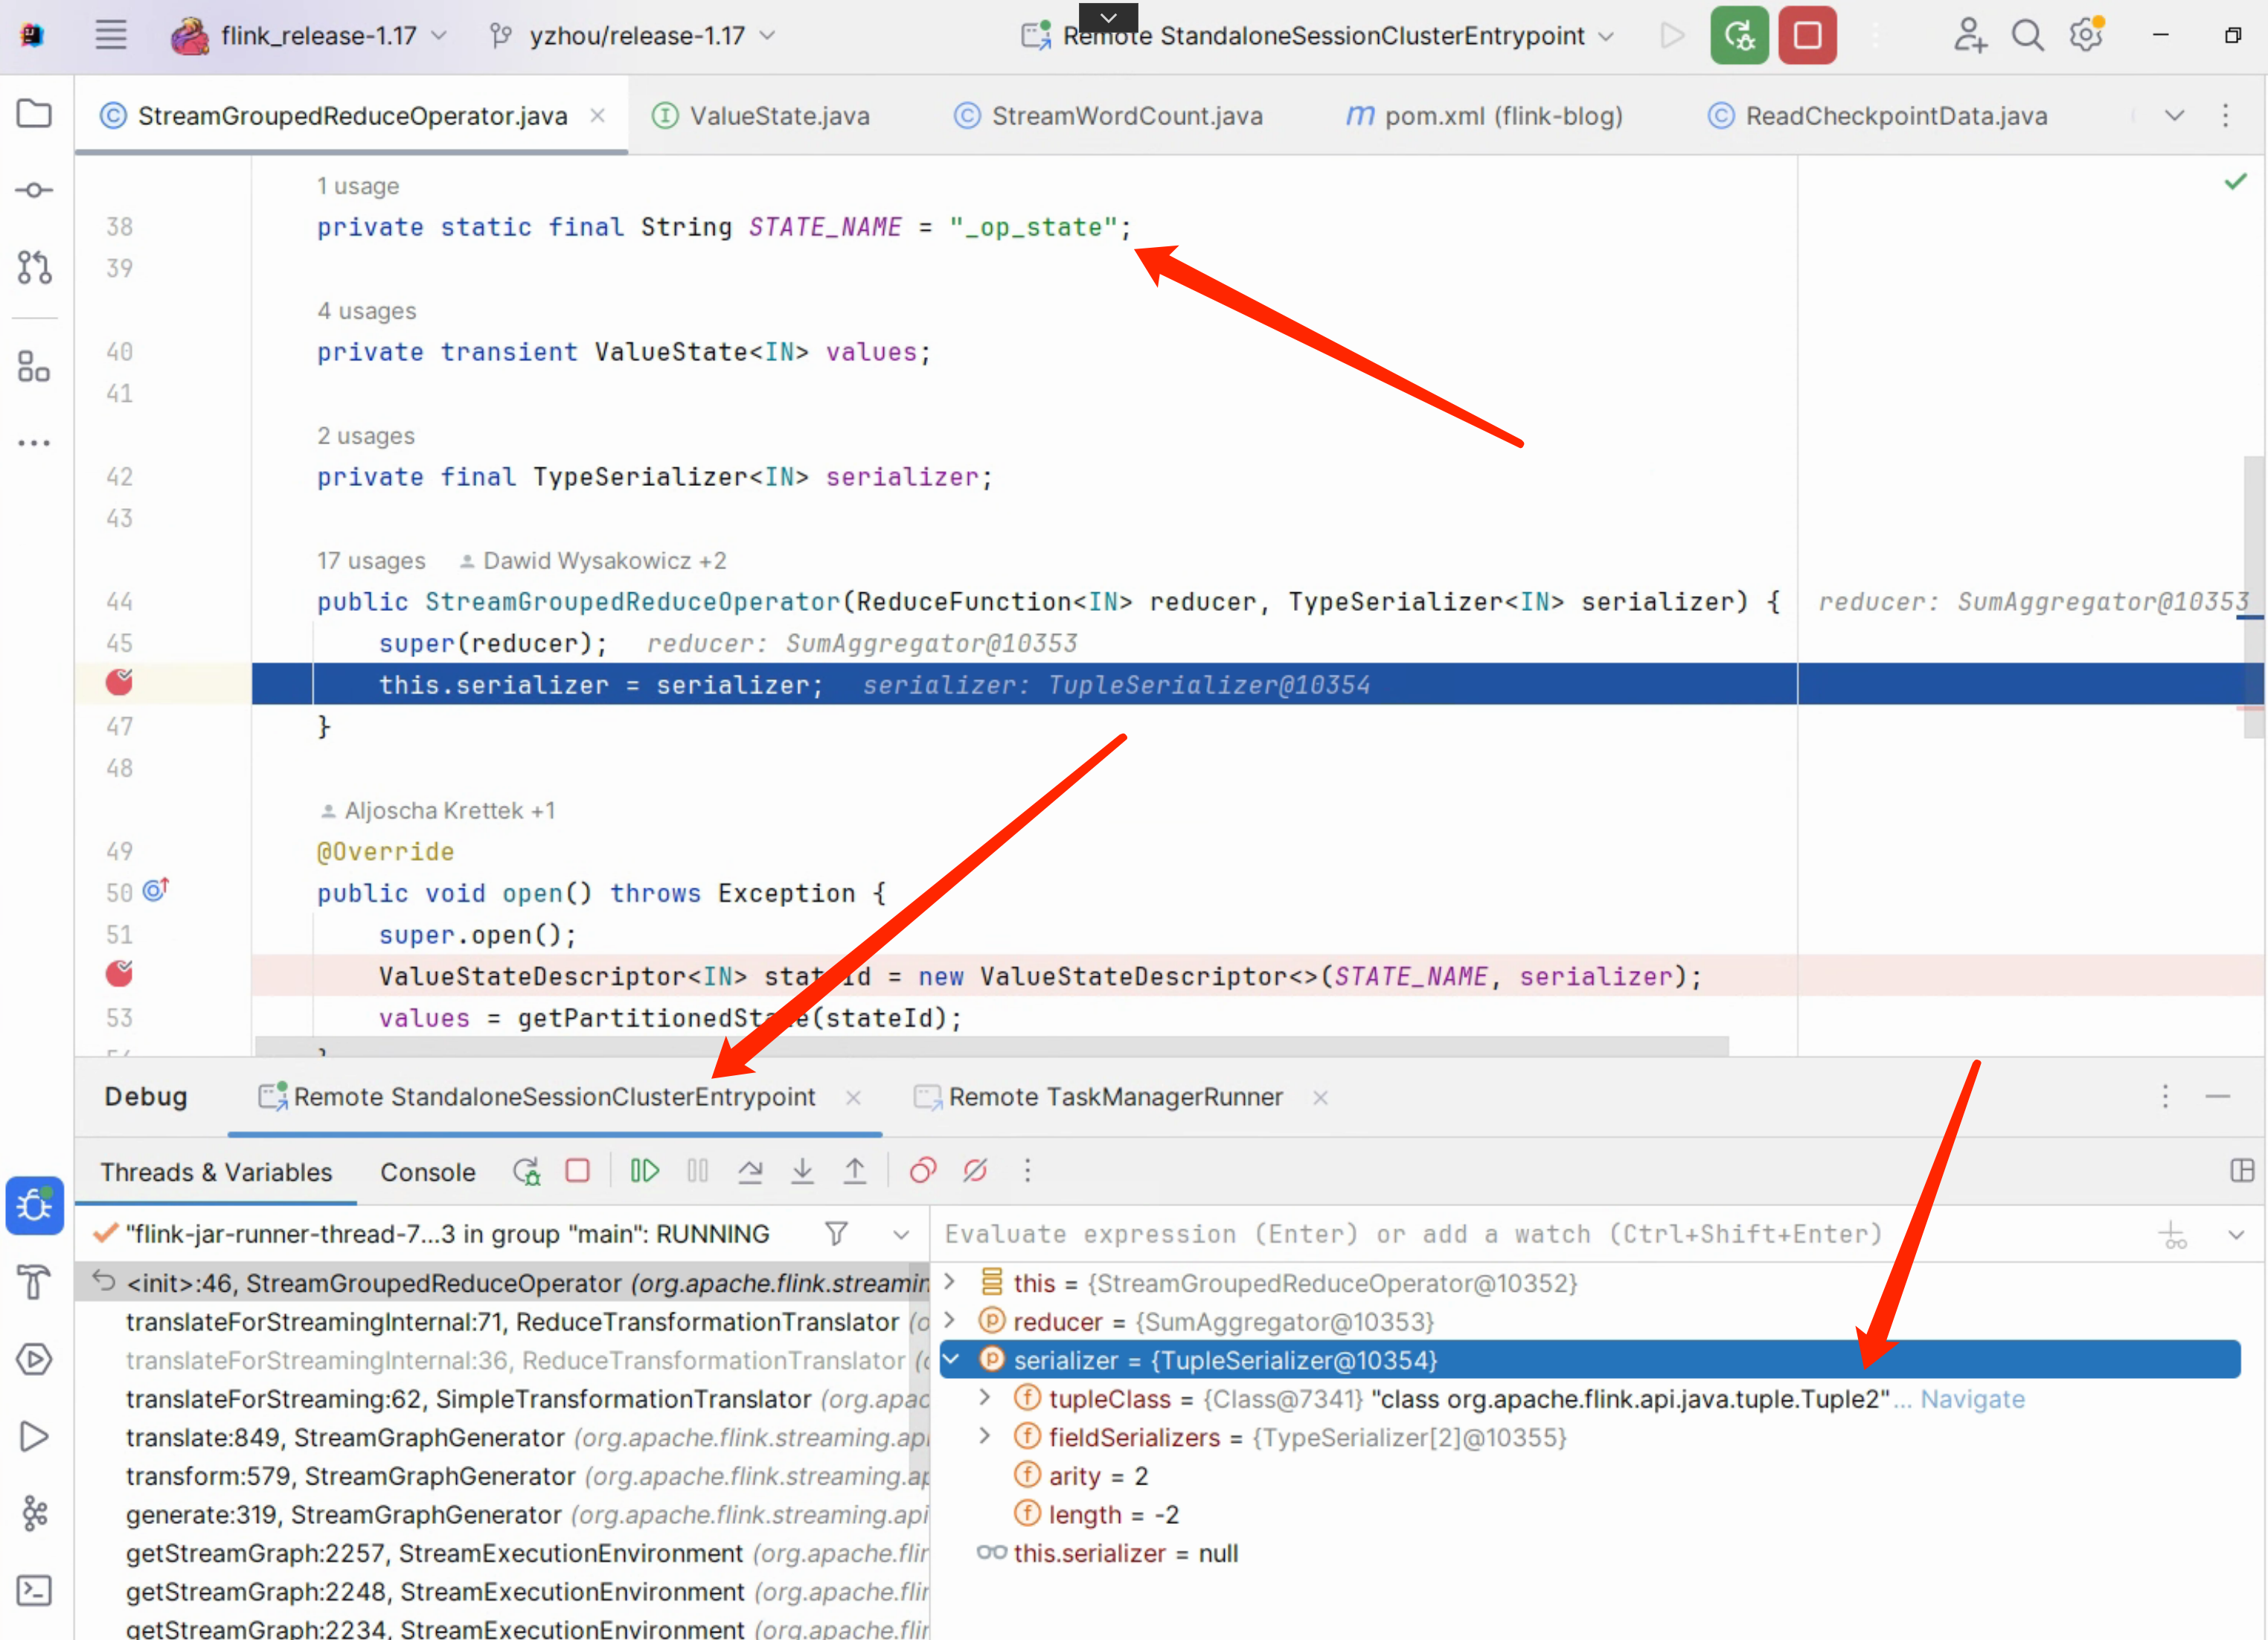2268x1640 pixels.
Task: Toggle debug layout settings icon
Action: coord(2241,1171)
